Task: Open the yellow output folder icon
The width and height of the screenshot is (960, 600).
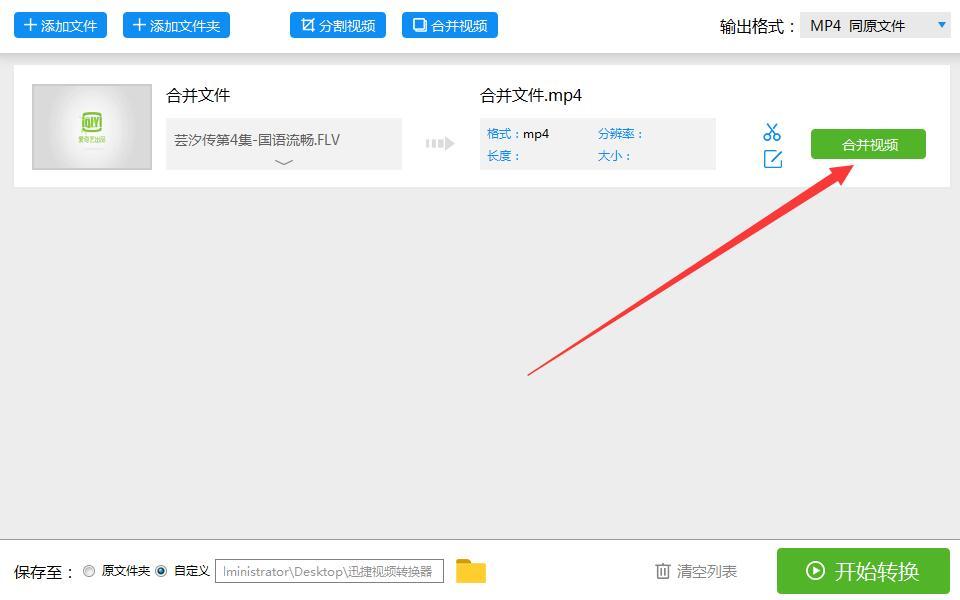Action: (x=470, y=571)
